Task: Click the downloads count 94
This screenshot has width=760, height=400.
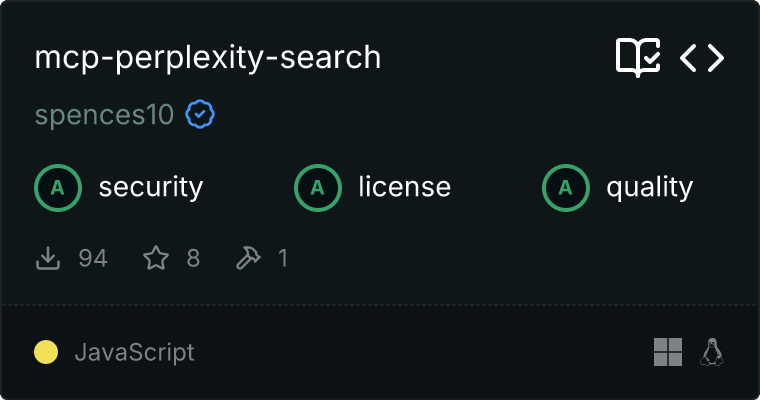Action: (93, 258)
